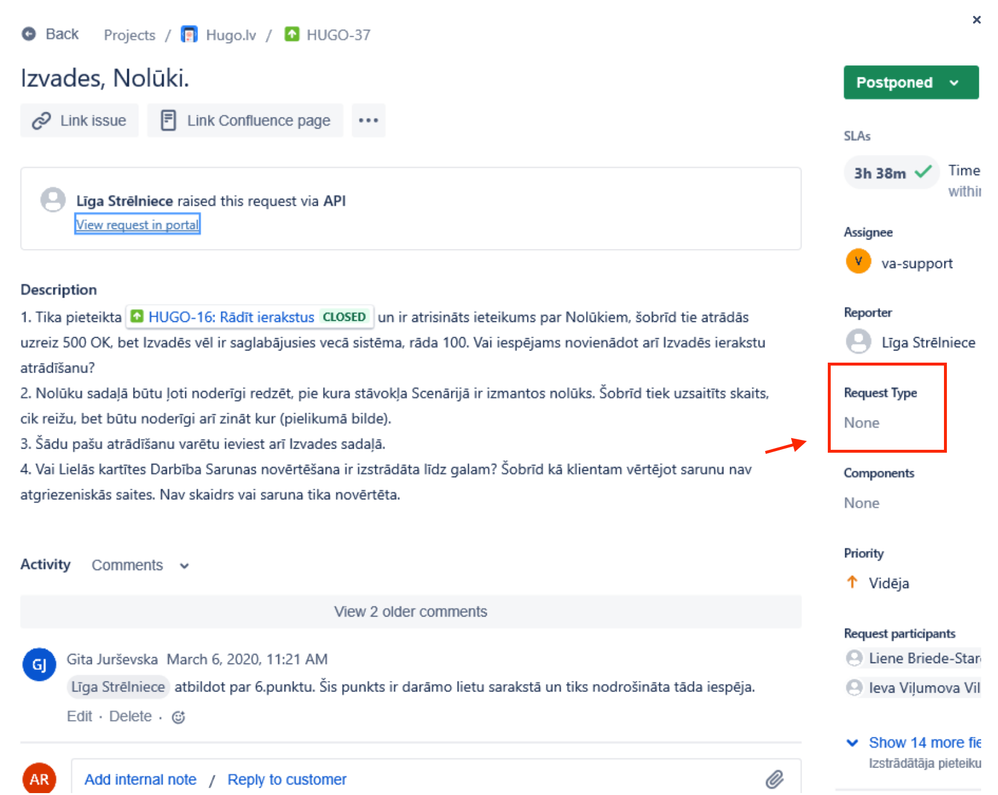Image resolution: width=998 pixels, height=795 pixels.
Task: Click the reporter avatar in request banner
Action: coord(53,200)
